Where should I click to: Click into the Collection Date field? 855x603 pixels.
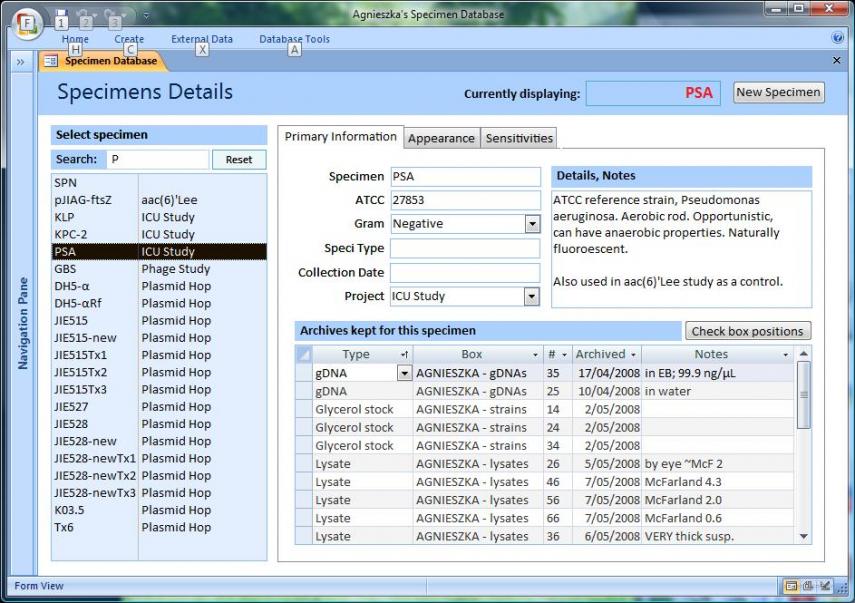tap(465, 272)
